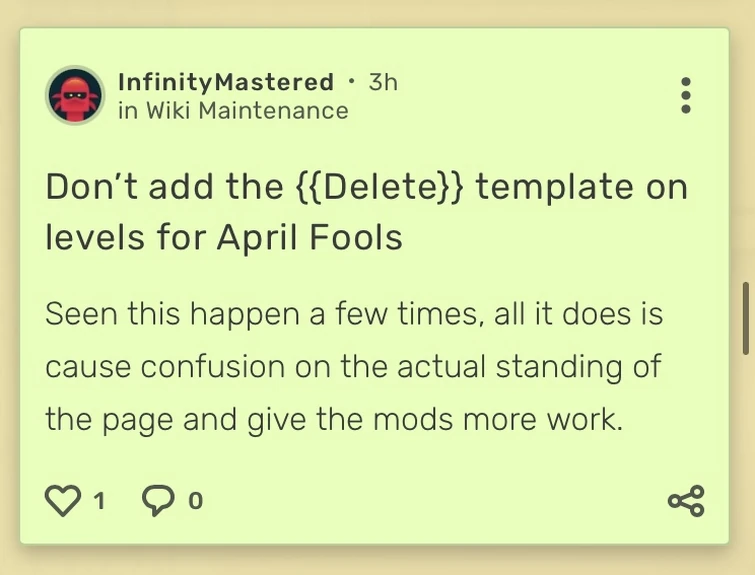Like the post with the heart icon
This screenshot has height=575, width=755.
point(62,500)
